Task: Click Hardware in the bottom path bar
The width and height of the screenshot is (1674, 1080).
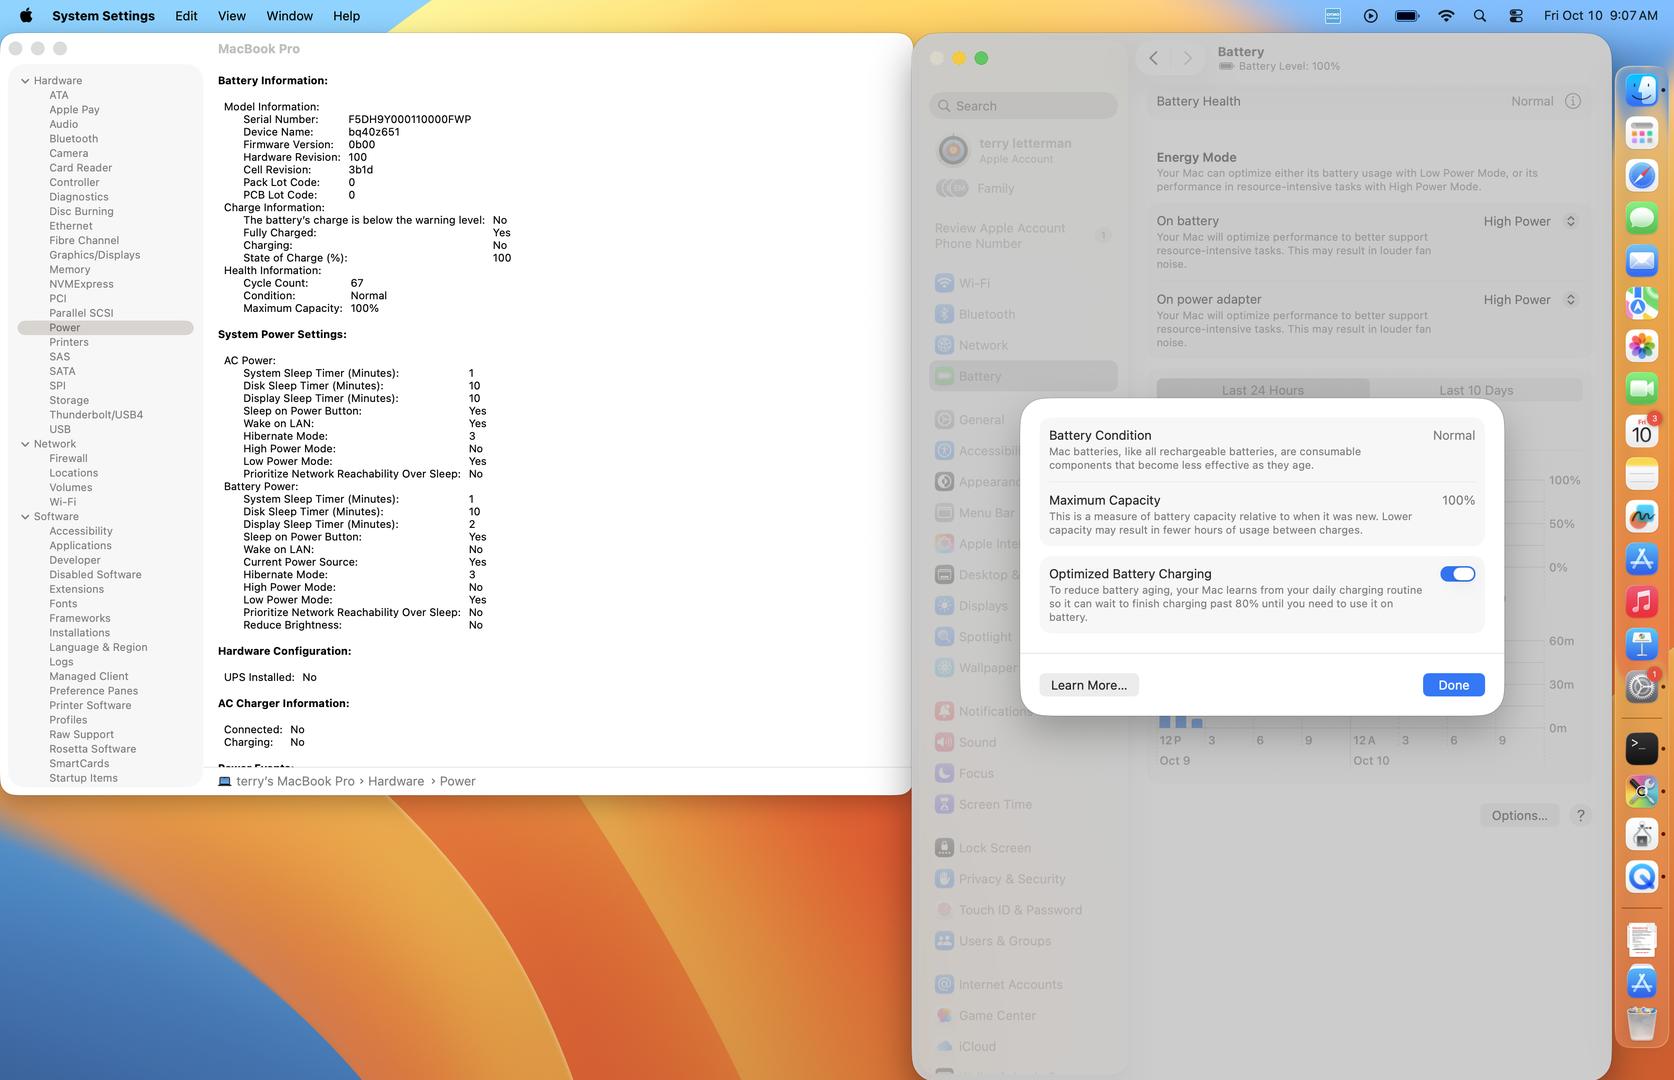Action: click(396, 781)
